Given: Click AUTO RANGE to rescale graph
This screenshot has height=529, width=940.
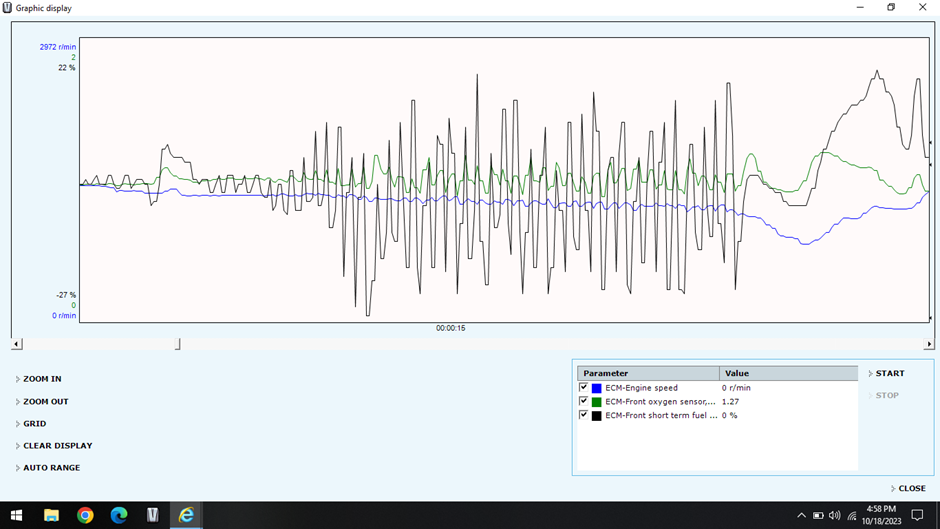Looking at the screenshot, I should [51, 468].
